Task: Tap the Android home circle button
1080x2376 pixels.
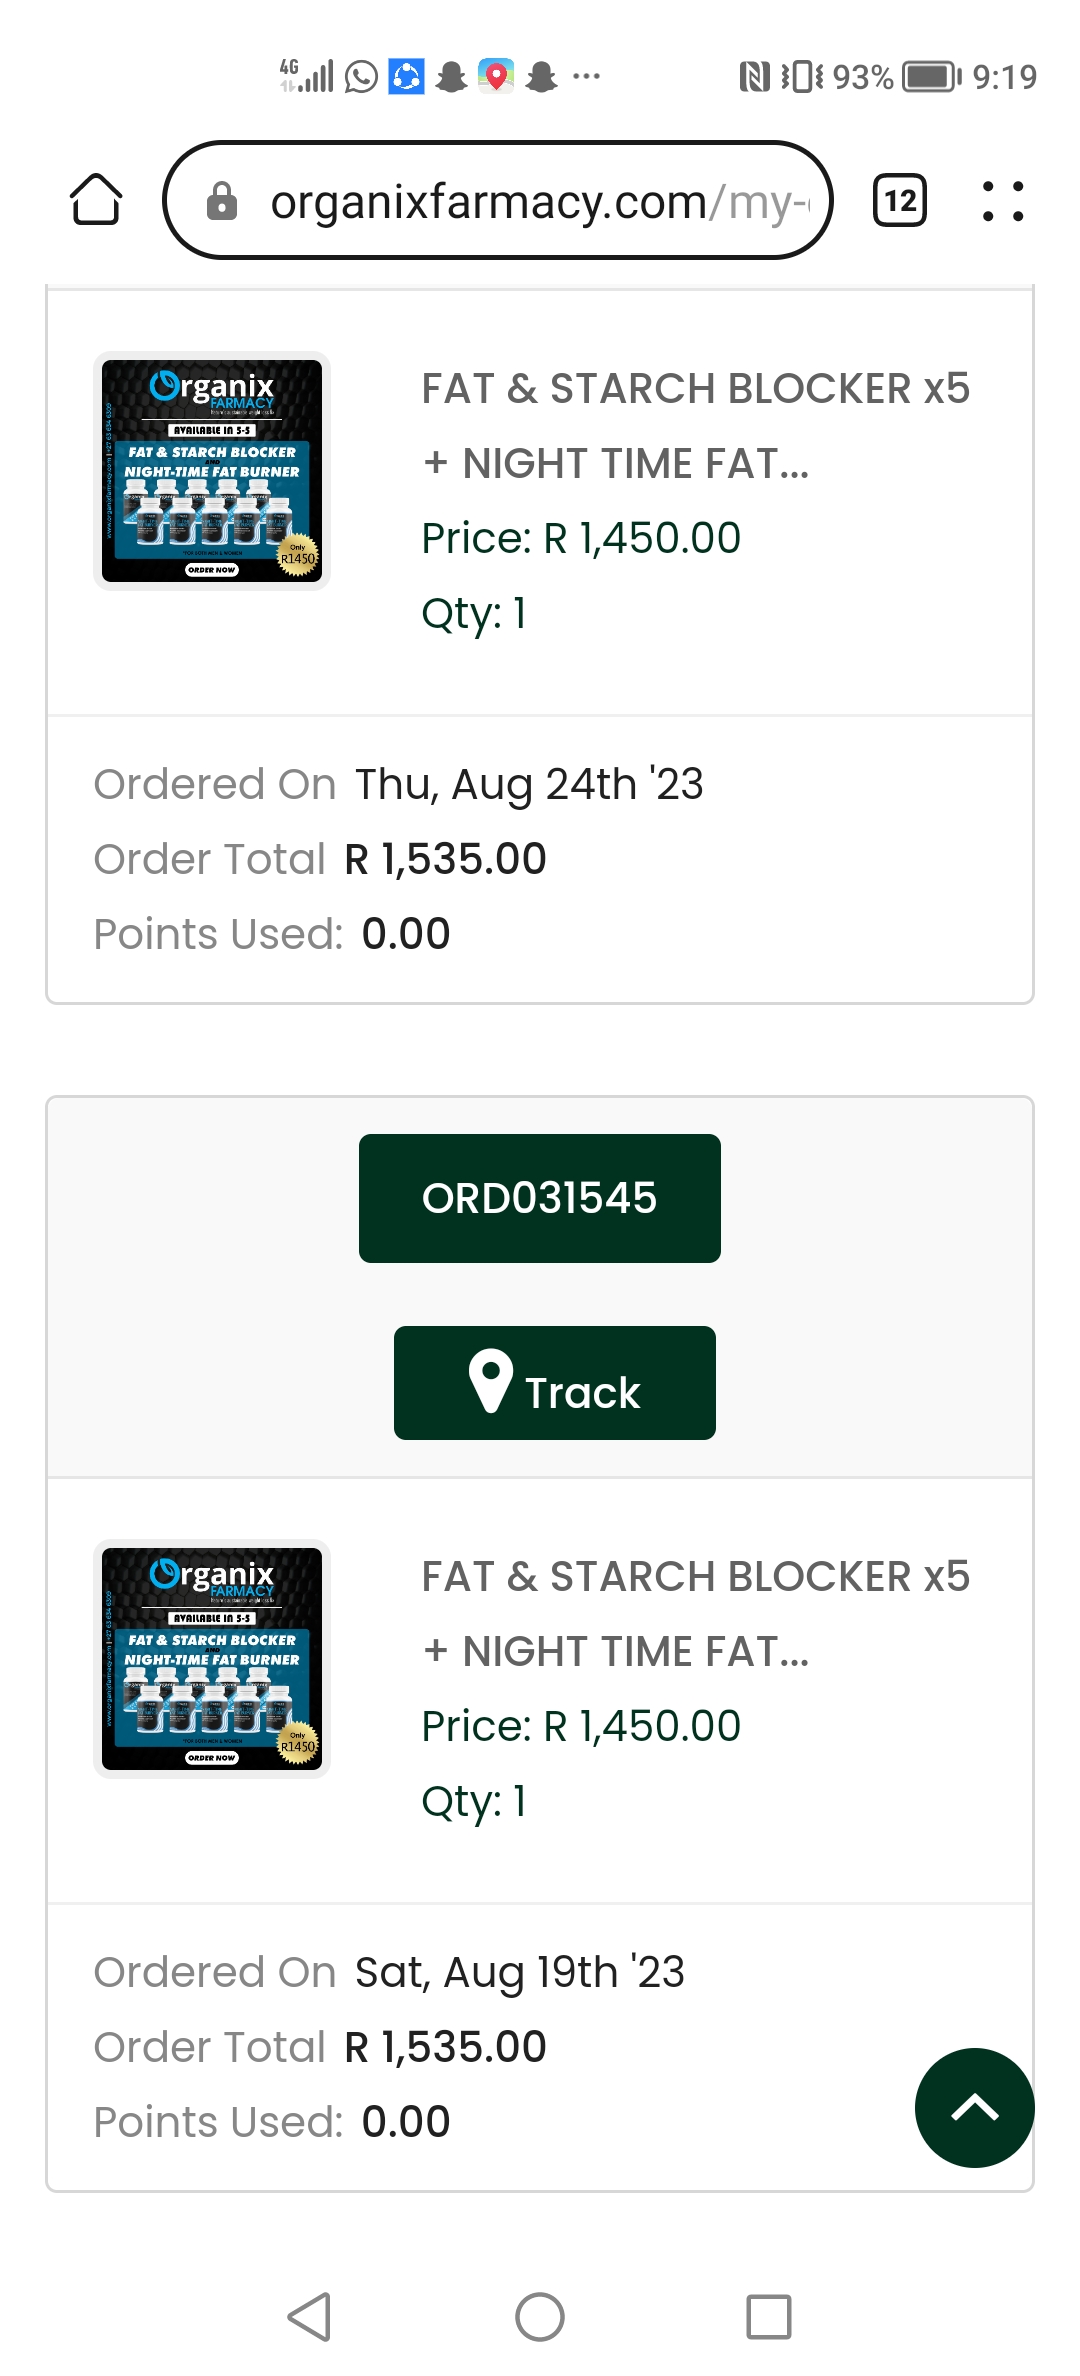Action: click(540, 2317)
